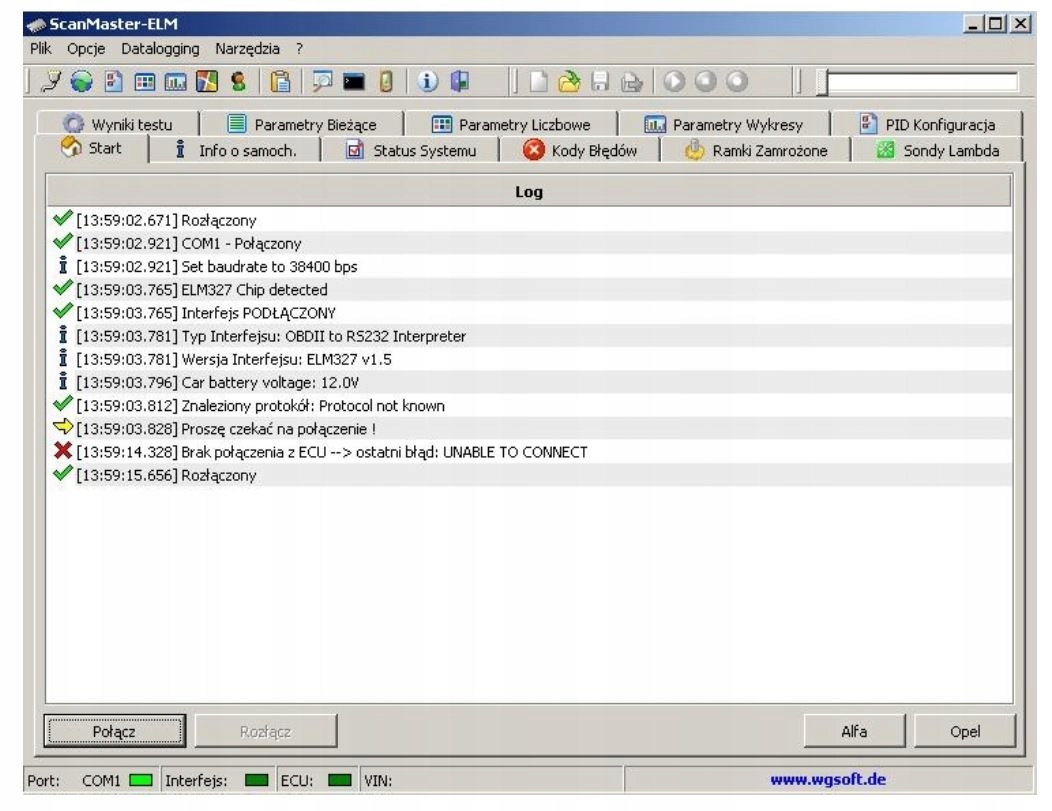Screen dimensions: 1052x811
Task: Open the ? help menu
Action: (x=299, y=48)
